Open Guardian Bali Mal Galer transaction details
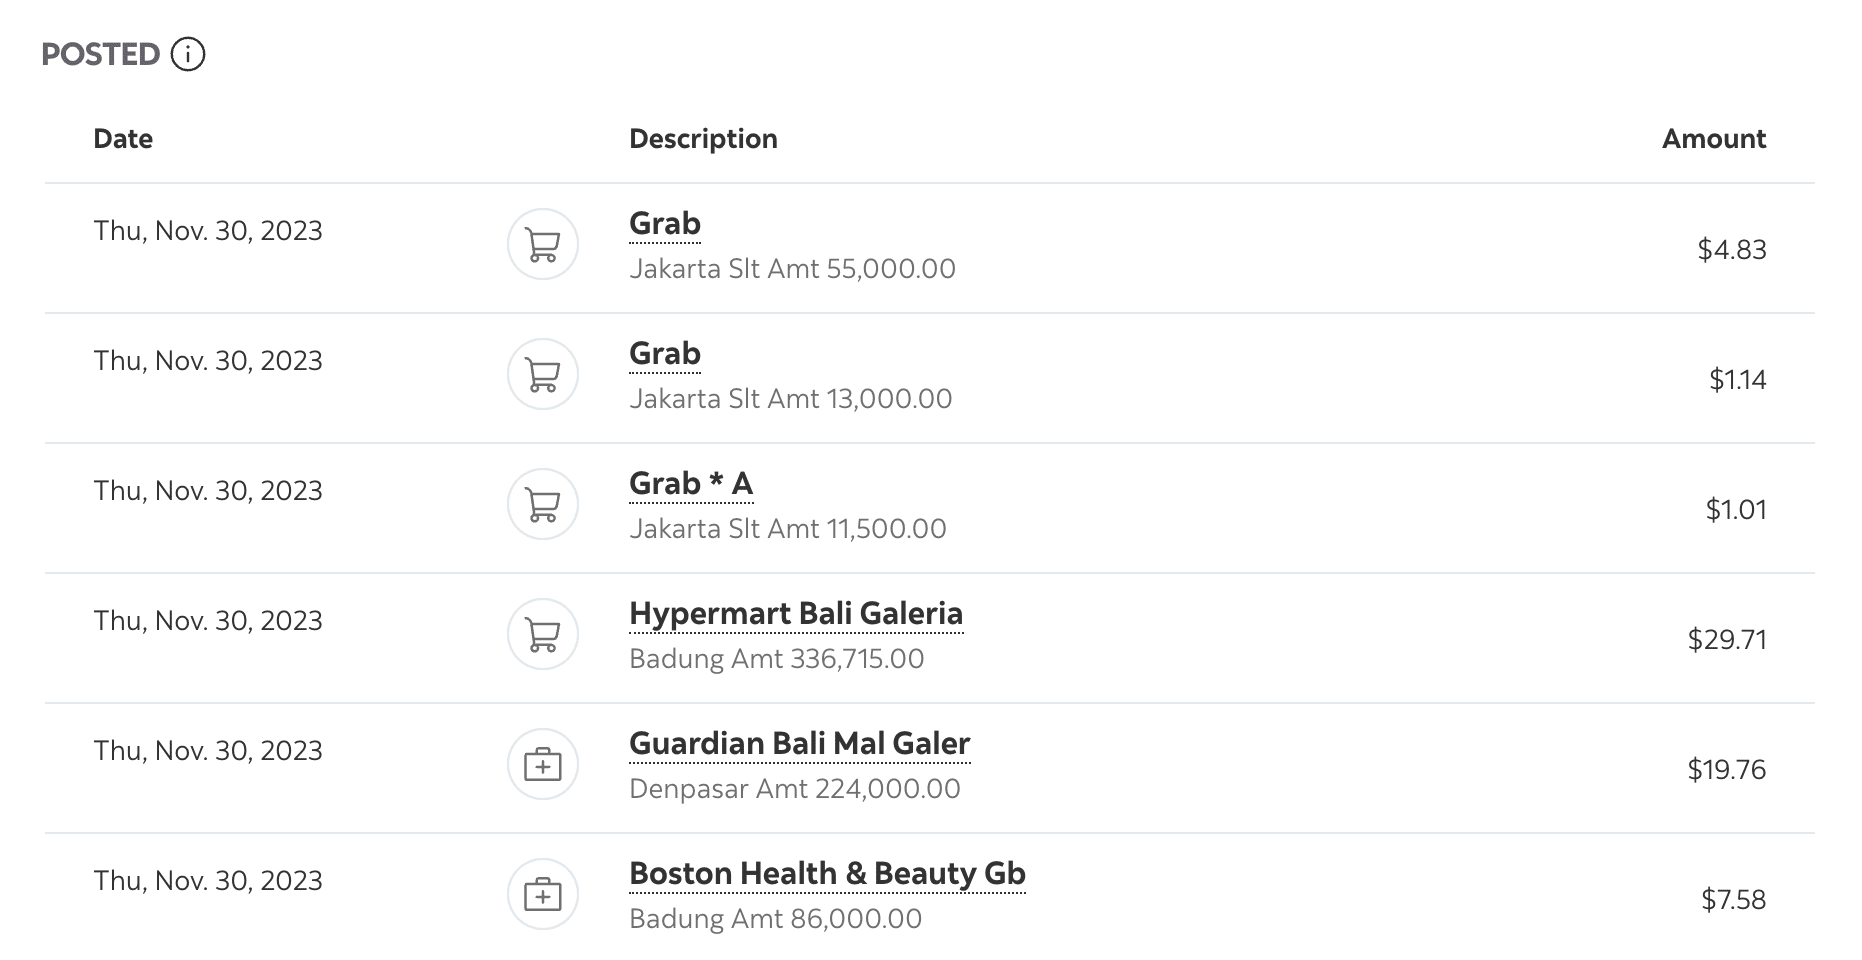The width and height of the screenshot is (1862, 960). pos(799,744)
